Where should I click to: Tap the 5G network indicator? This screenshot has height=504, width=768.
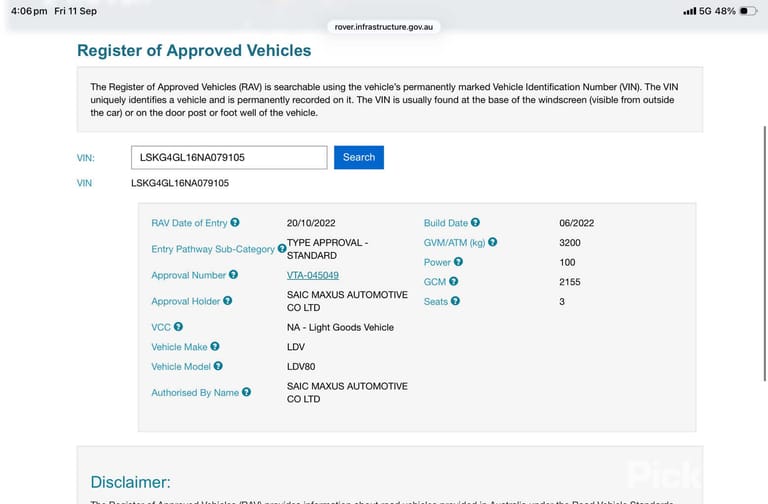pyautogui.click(x=705, y=11)
